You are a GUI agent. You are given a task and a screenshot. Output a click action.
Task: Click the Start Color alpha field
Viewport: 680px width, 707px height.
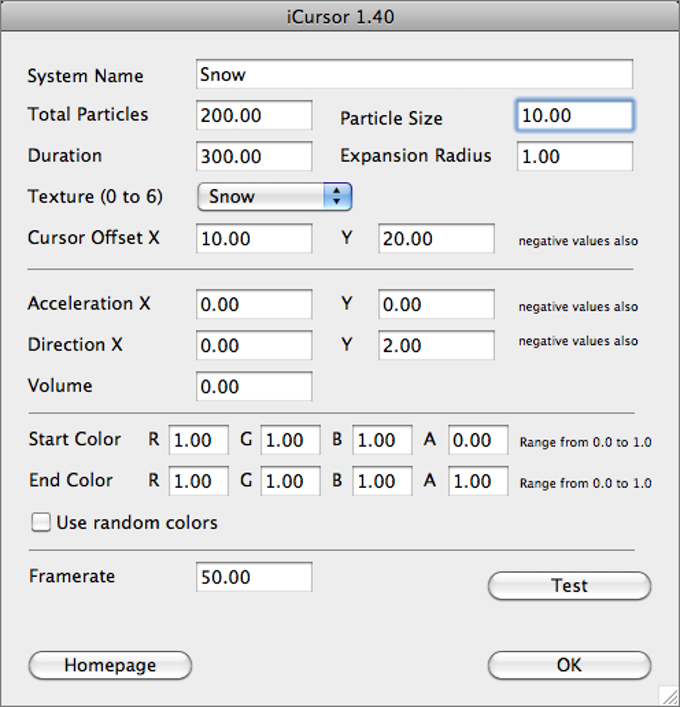[x=478, y=440]
